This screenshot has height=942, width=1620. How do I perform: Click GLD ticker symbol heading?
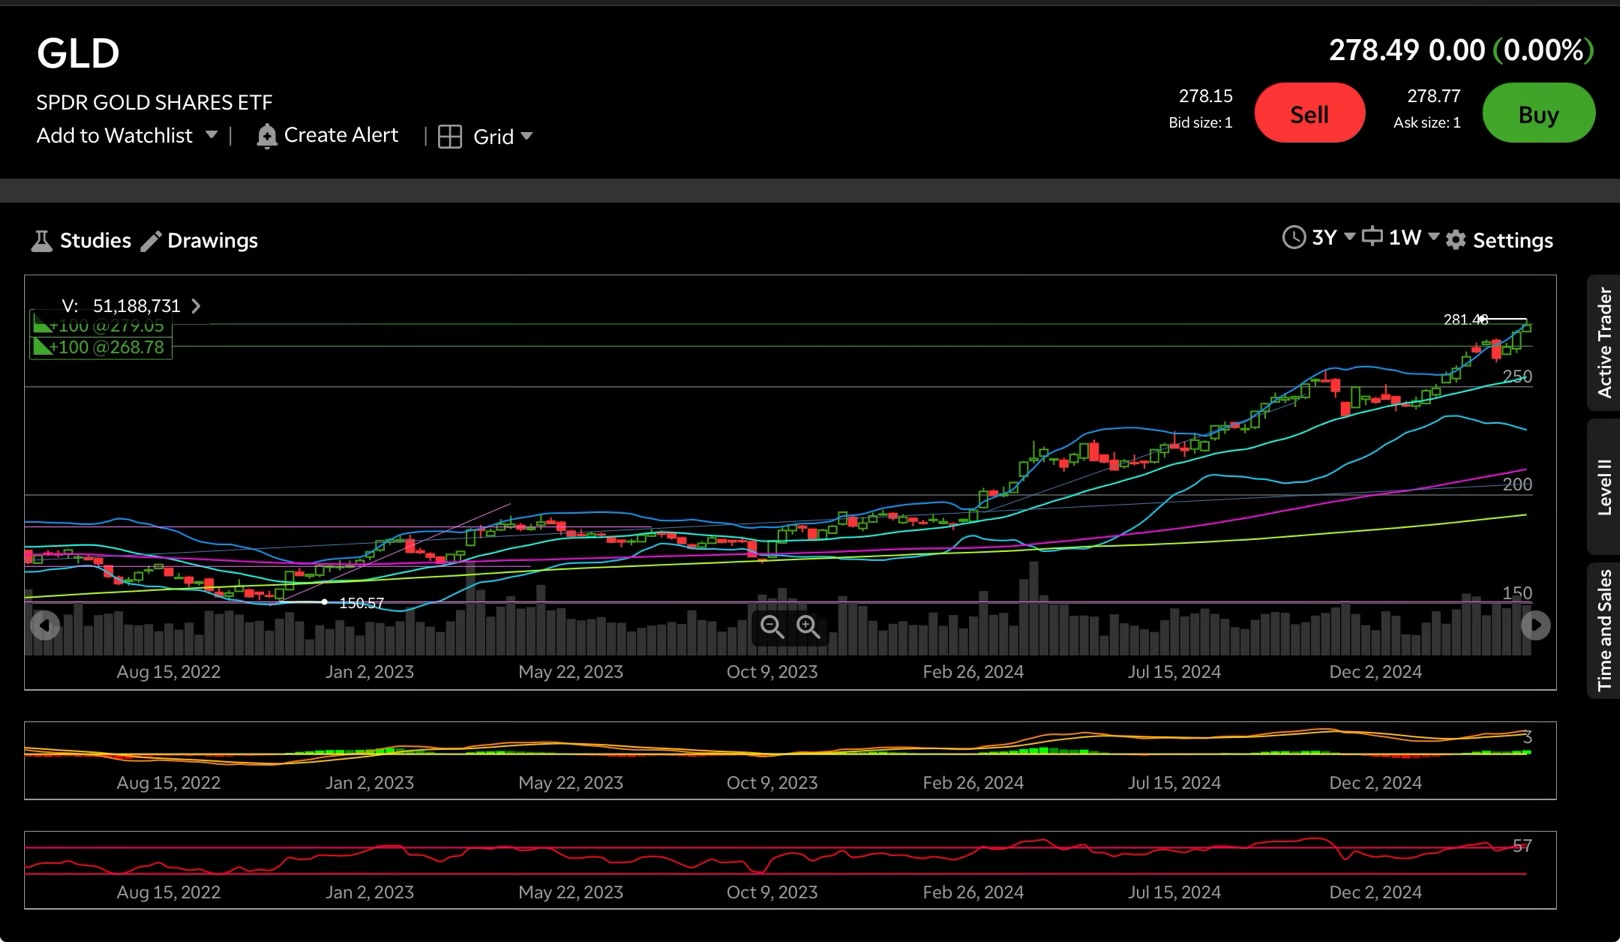click(78, 54)
